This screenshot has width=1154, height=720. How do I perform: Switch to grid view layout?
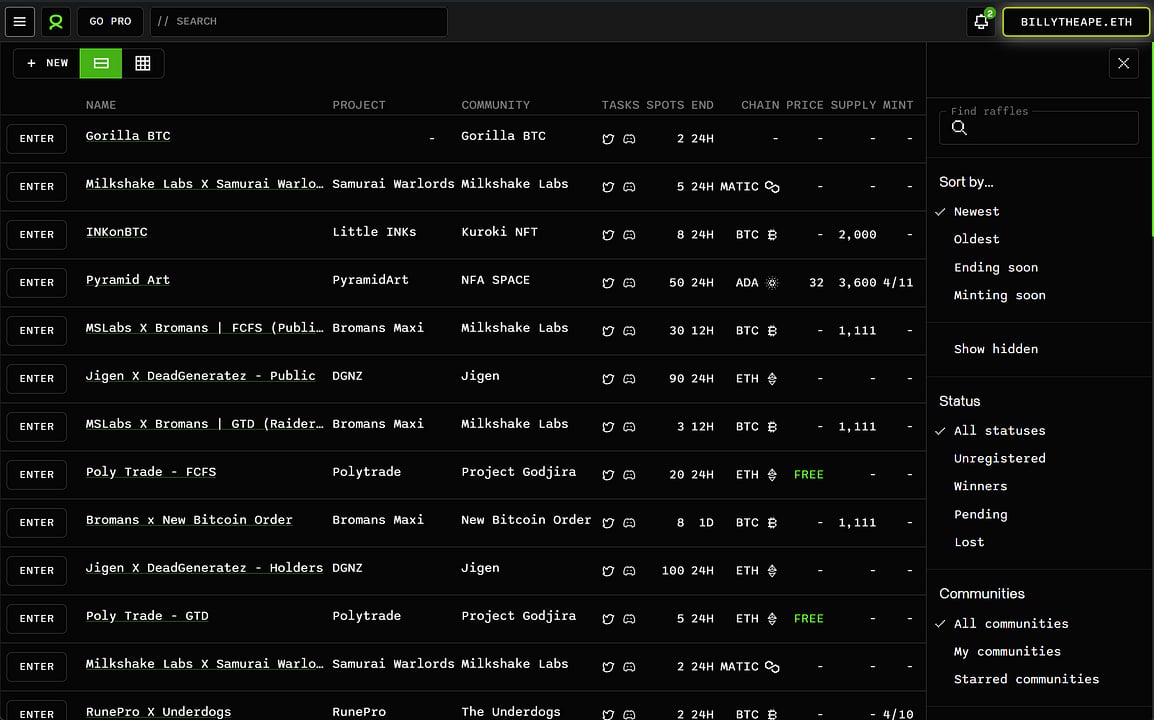point(143,63)
